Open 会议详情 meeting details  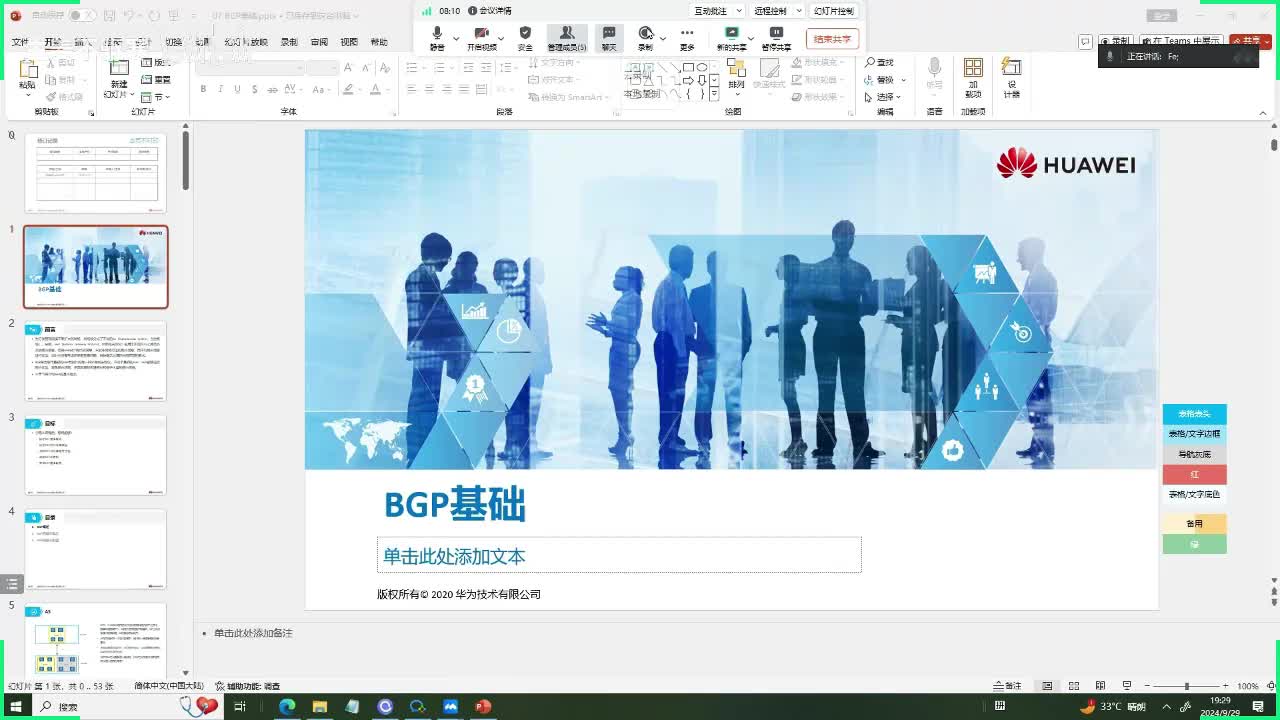pos(490,11)
